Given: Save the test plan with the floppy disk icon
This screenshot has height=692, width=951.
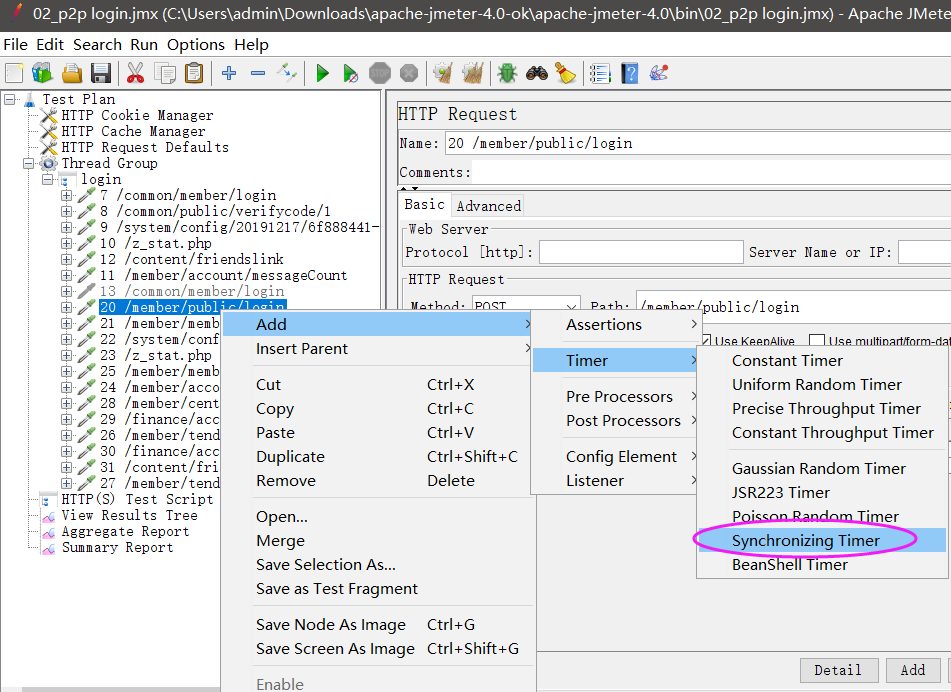Looking at the screenshot, I should pos(101,73).
